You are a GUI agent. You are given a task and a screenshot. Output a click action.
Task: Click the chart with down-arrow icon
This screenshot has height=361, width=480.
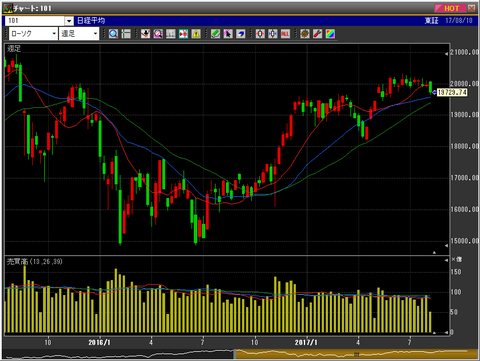(145, 34)
